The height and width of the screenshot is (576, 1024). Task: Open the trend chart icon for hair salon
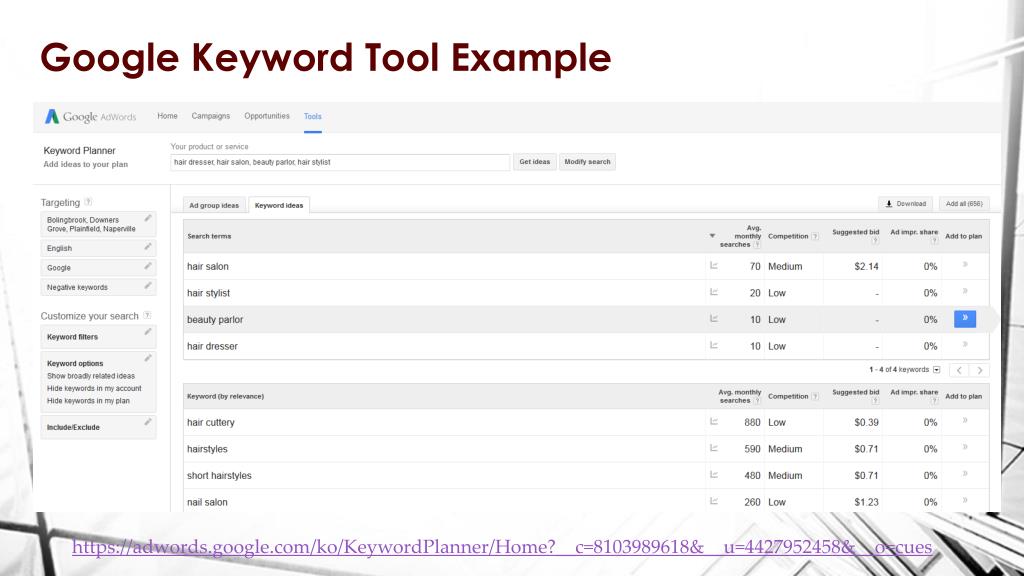click(714, 266)
